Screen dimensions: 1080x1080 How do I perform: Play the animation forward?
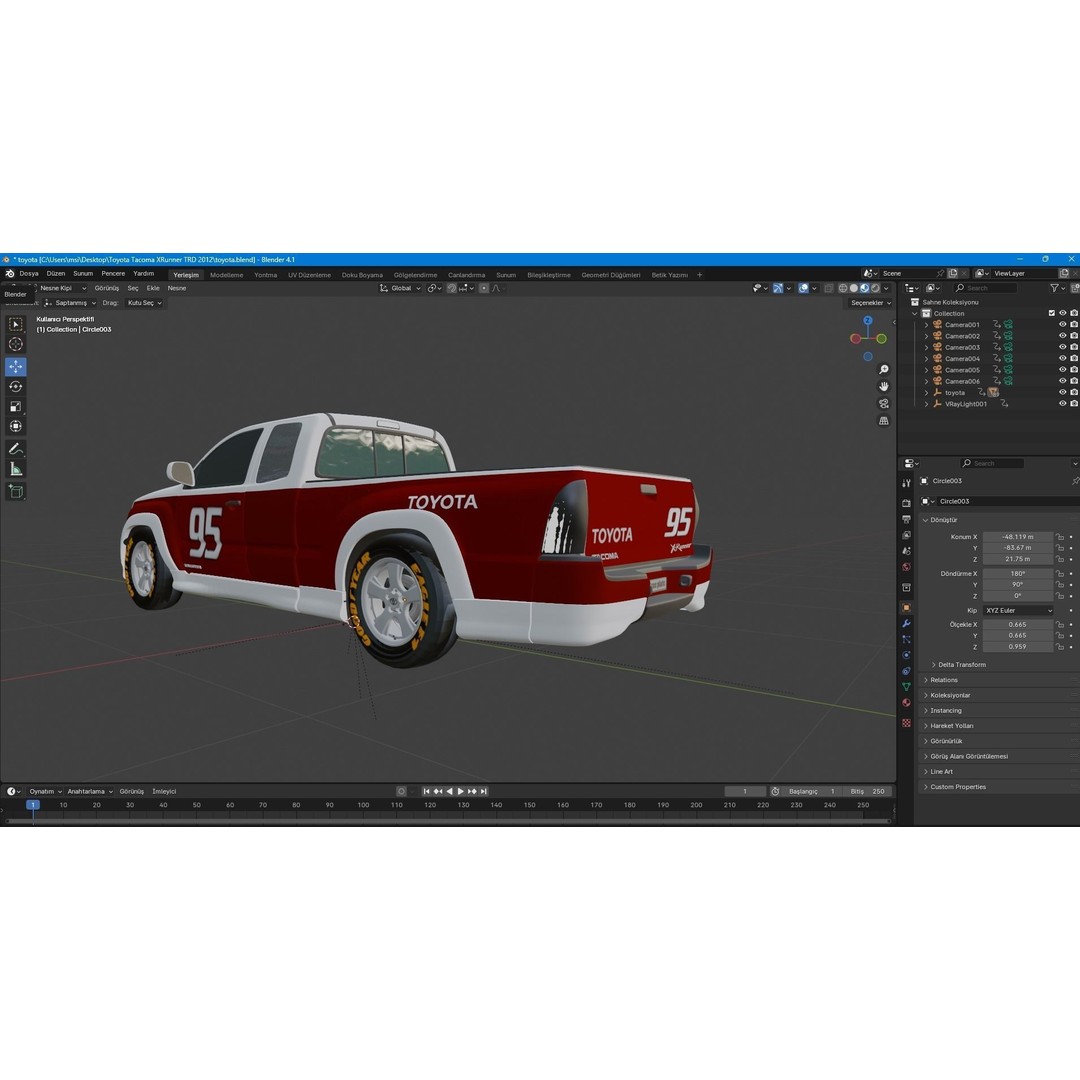[461, 791]
